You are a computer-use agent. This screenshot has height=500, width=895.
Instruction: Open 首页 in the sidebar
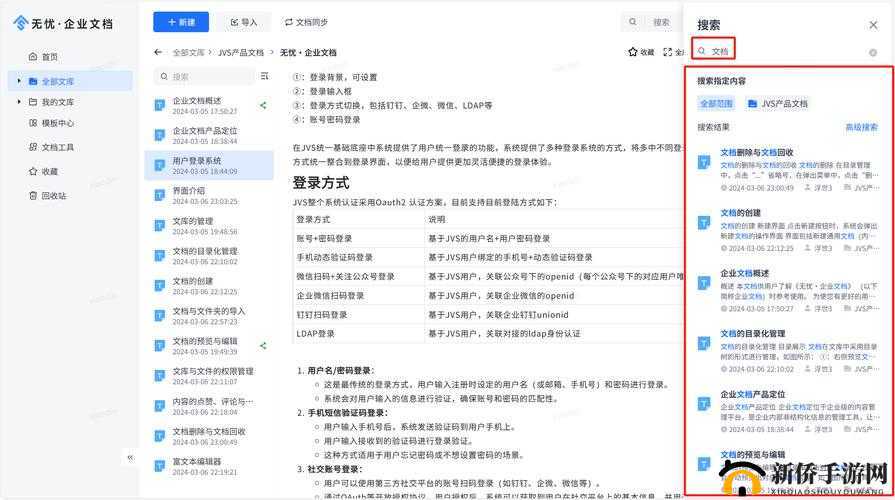pos(50,57)
